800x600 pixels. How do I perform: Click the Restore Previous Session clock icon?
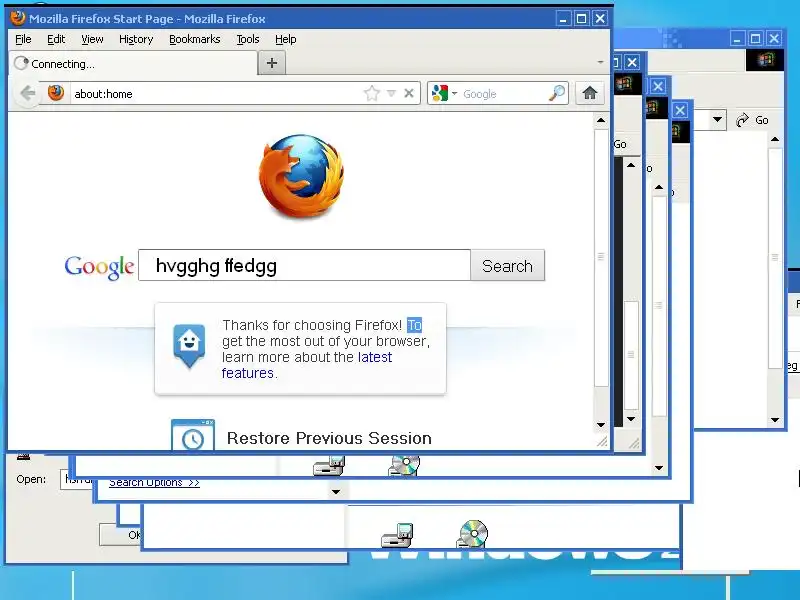coord(192,435)
